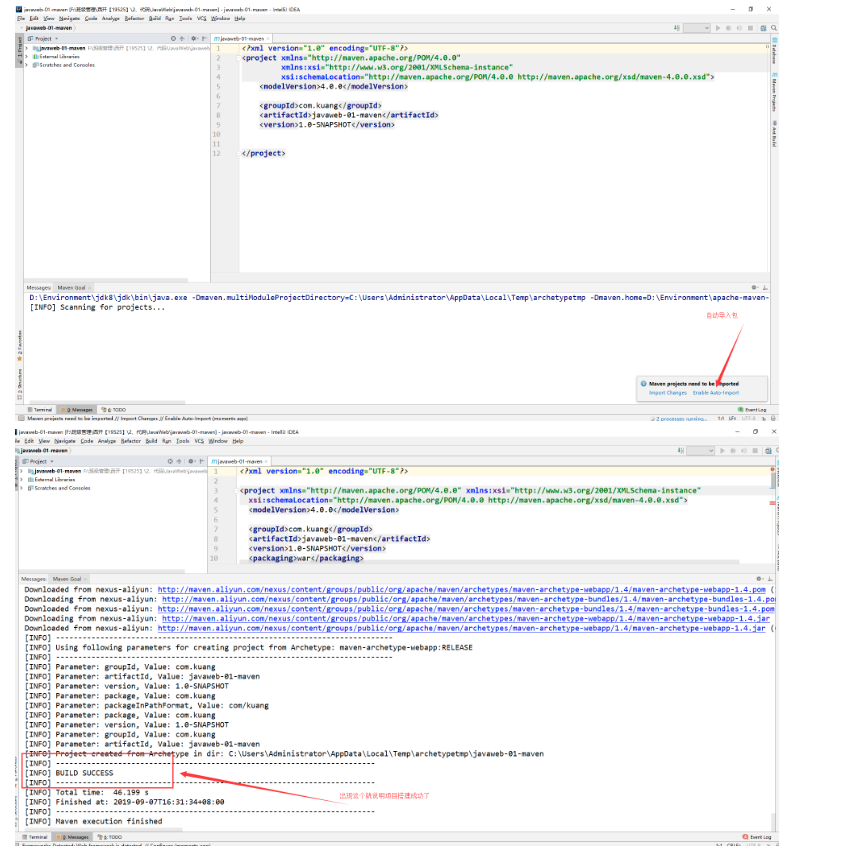Image resolution: width=845 pixels, height=858 pixels.
Task: Open Messages panel gear icon lower window
Action: 760,579
